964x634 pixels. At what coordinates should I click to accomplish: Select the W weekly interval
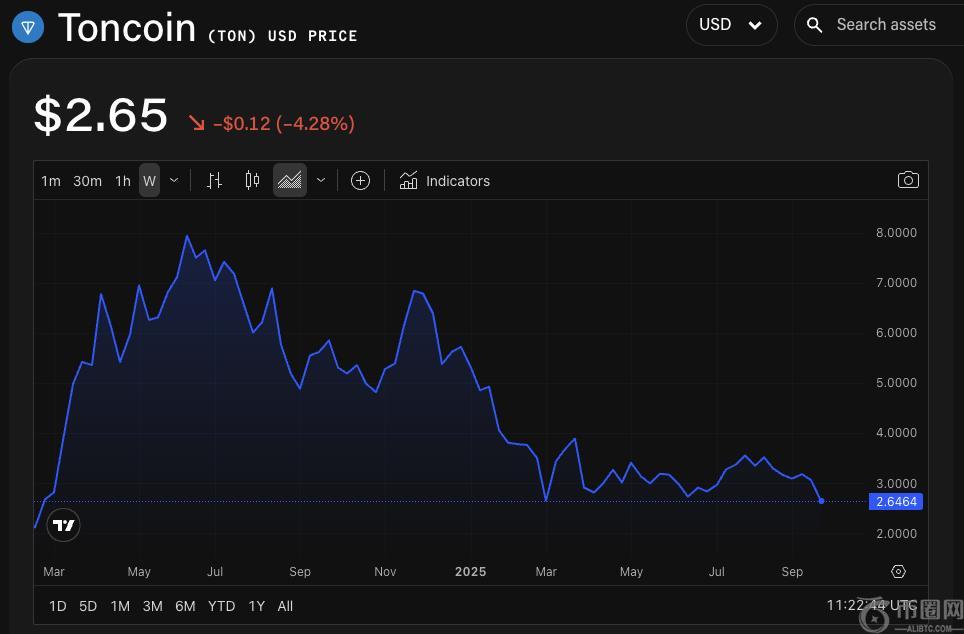pyautogui.click(x=149, y=181)
